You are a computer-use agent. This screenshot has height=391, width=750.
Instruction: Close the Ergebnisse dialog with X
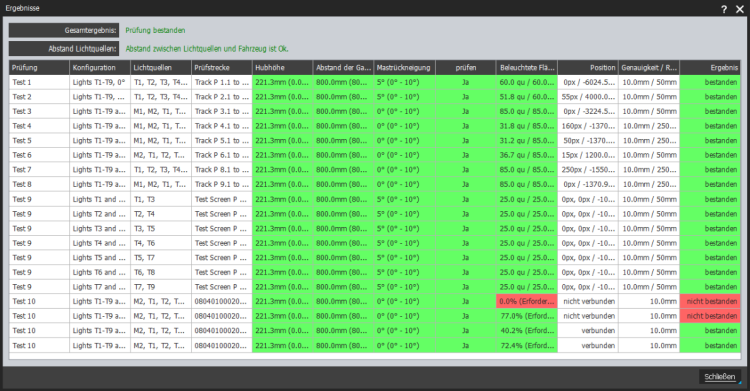(739, 9)
